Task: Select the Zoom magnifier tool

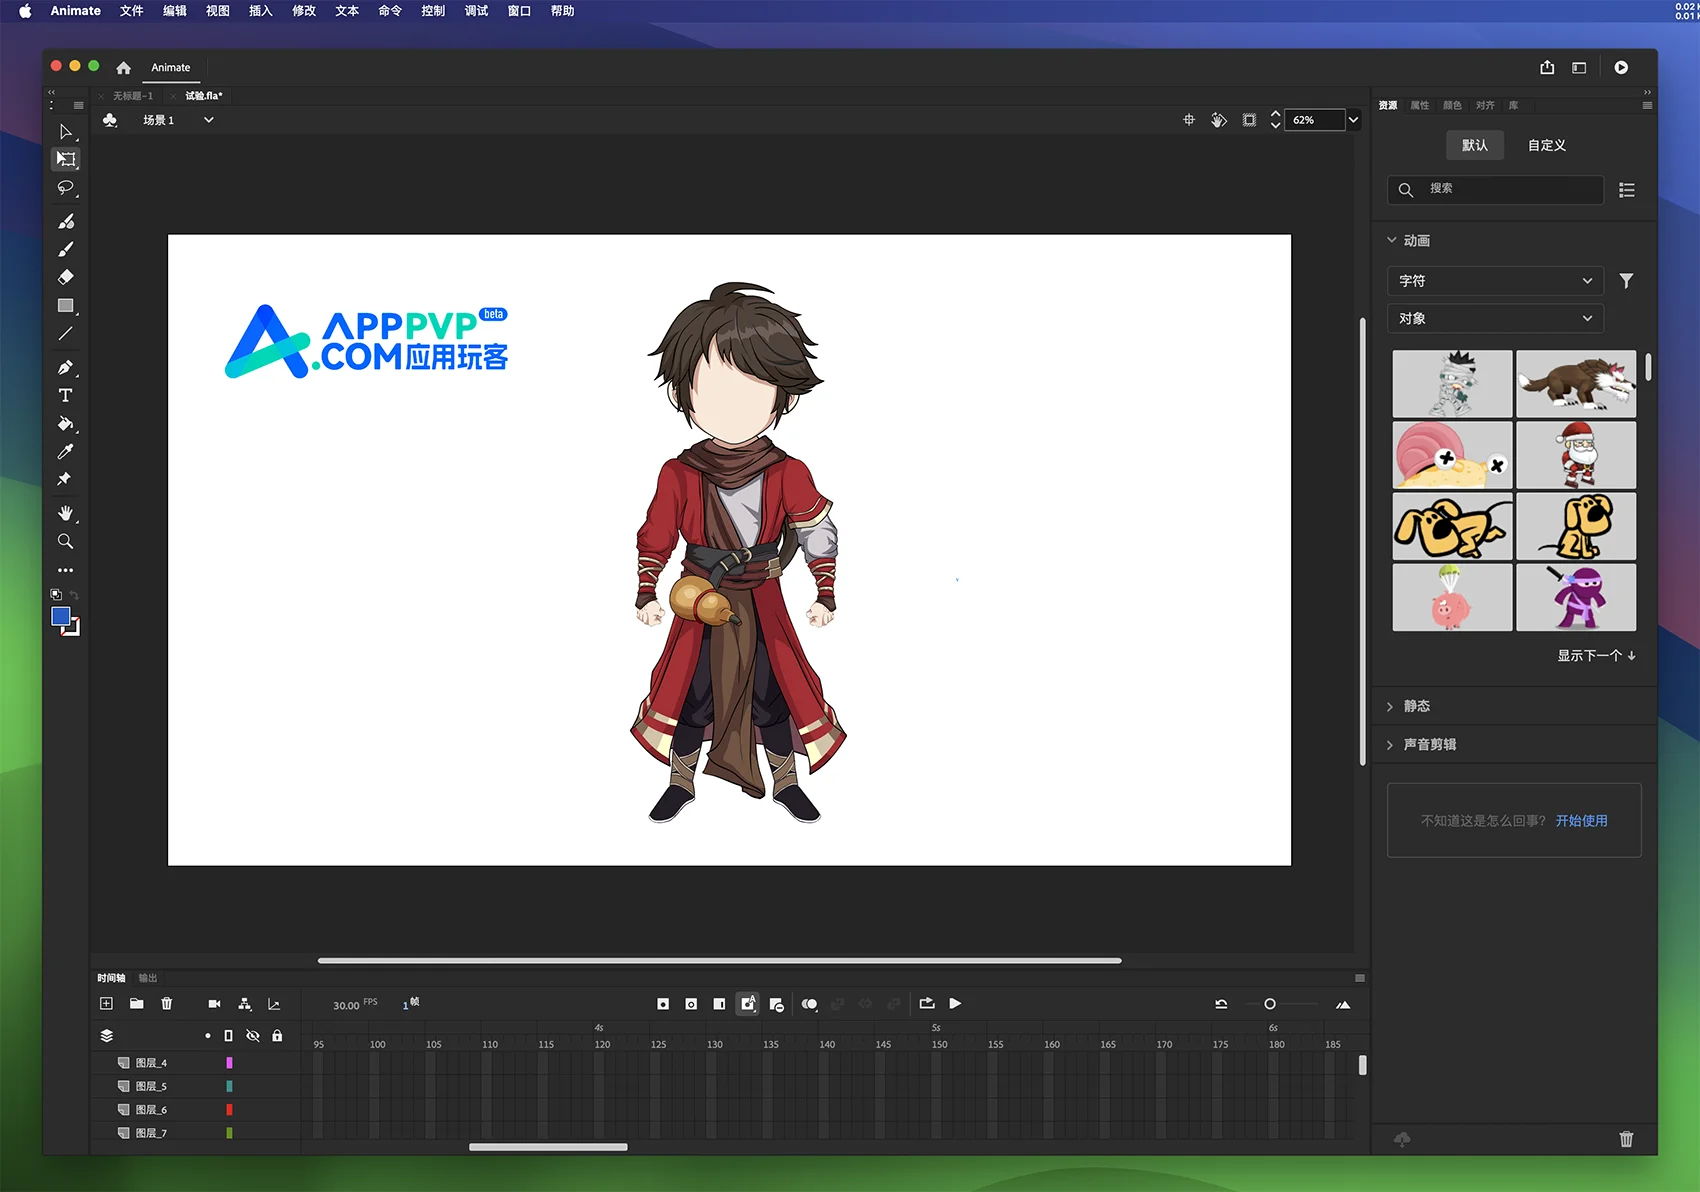Action: point(65,541)
